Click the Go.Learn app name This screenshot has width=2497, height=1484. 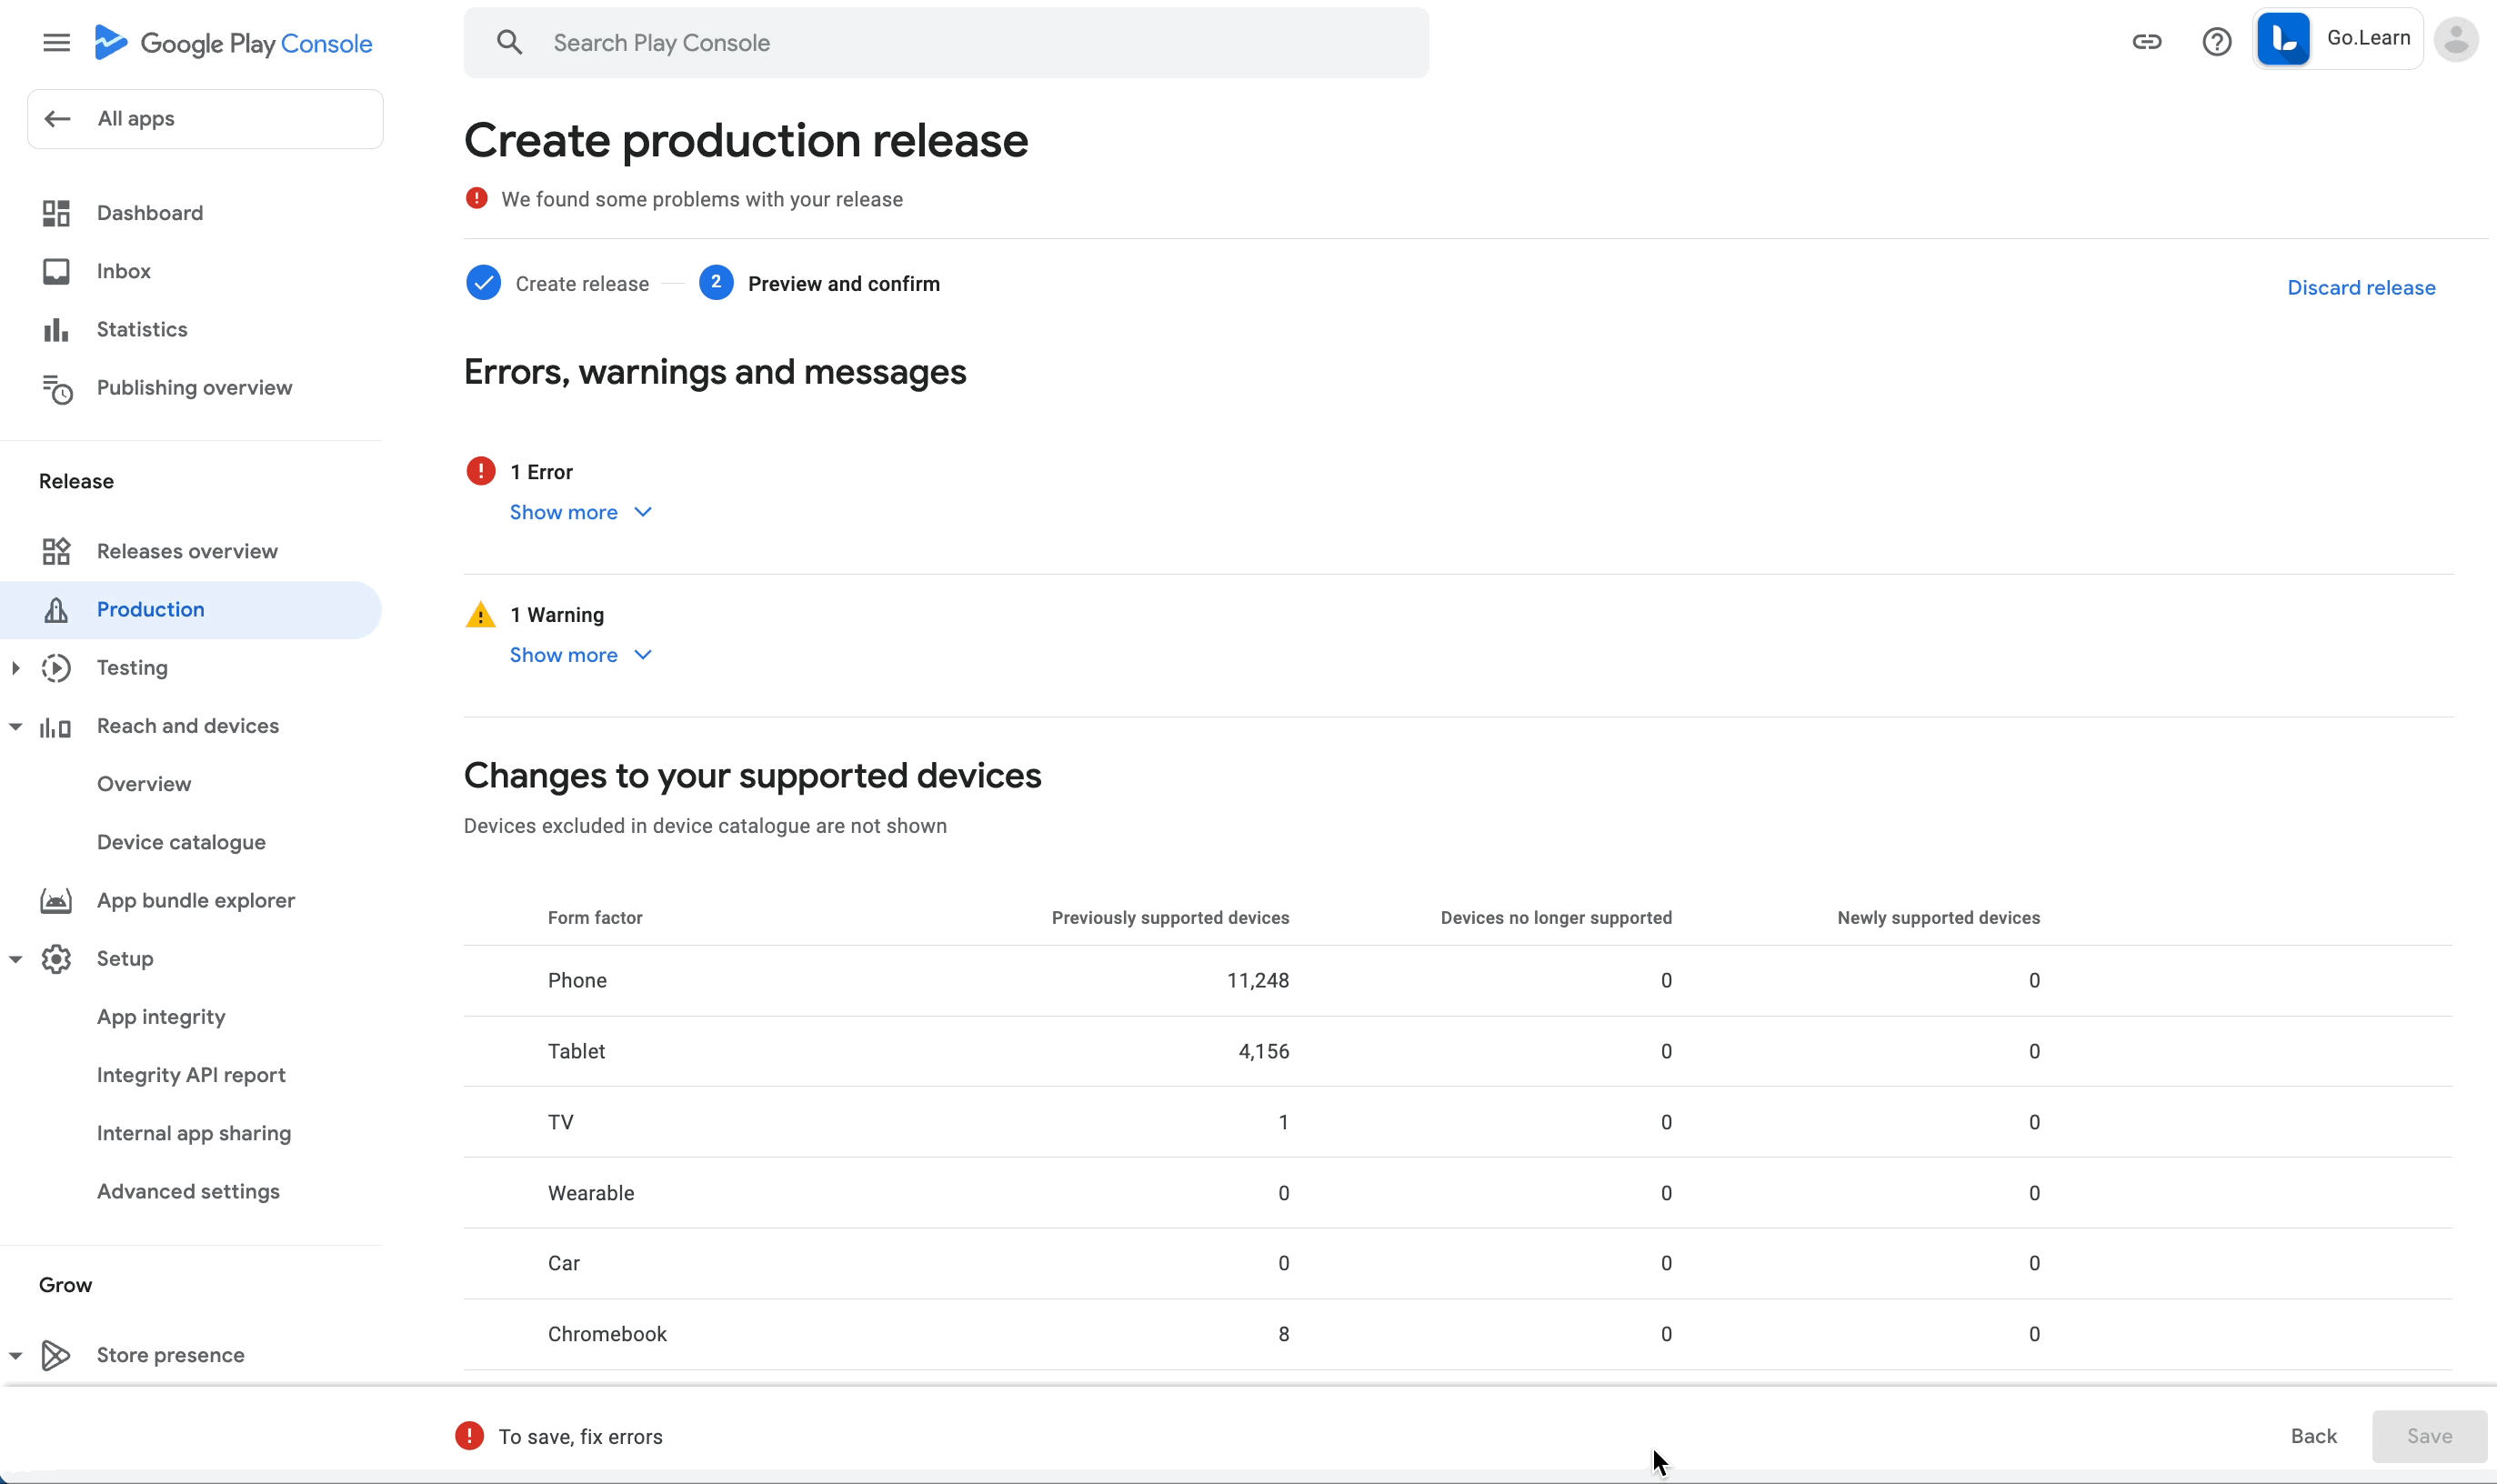pos(2368,38)
